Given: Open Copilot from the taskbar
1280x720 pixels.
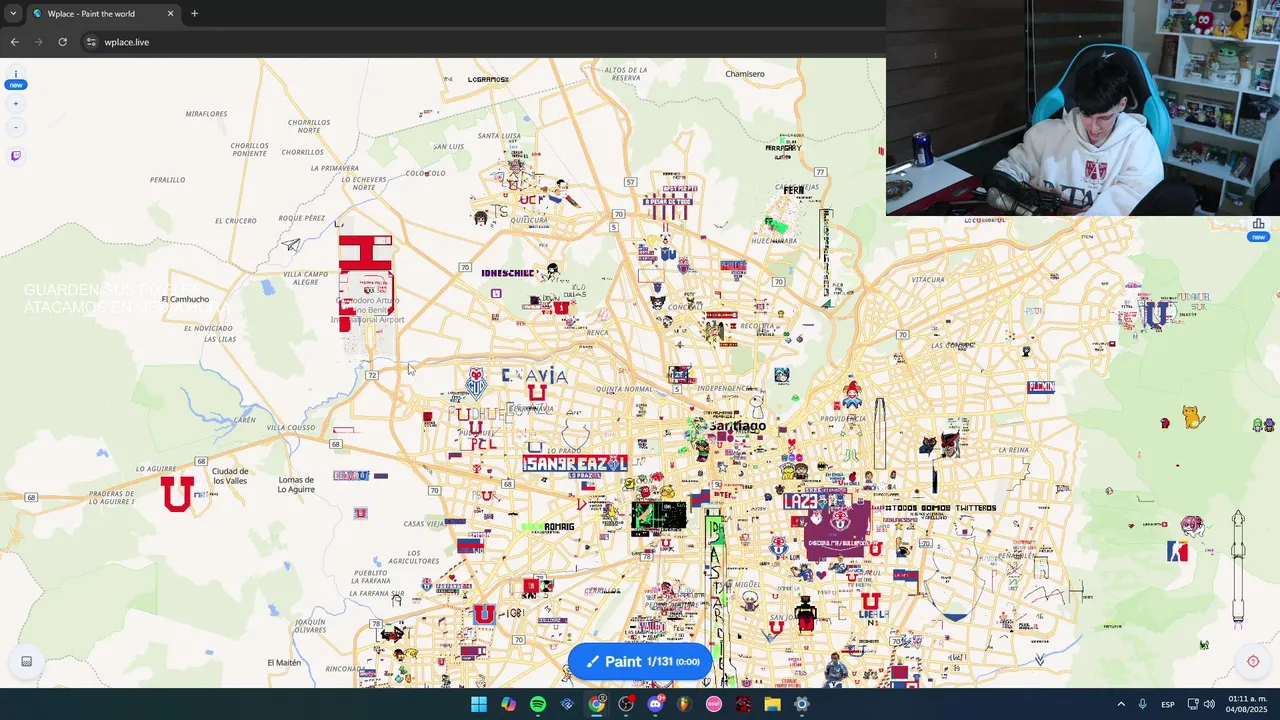Looking at the screenshot, I should (508, 704).
